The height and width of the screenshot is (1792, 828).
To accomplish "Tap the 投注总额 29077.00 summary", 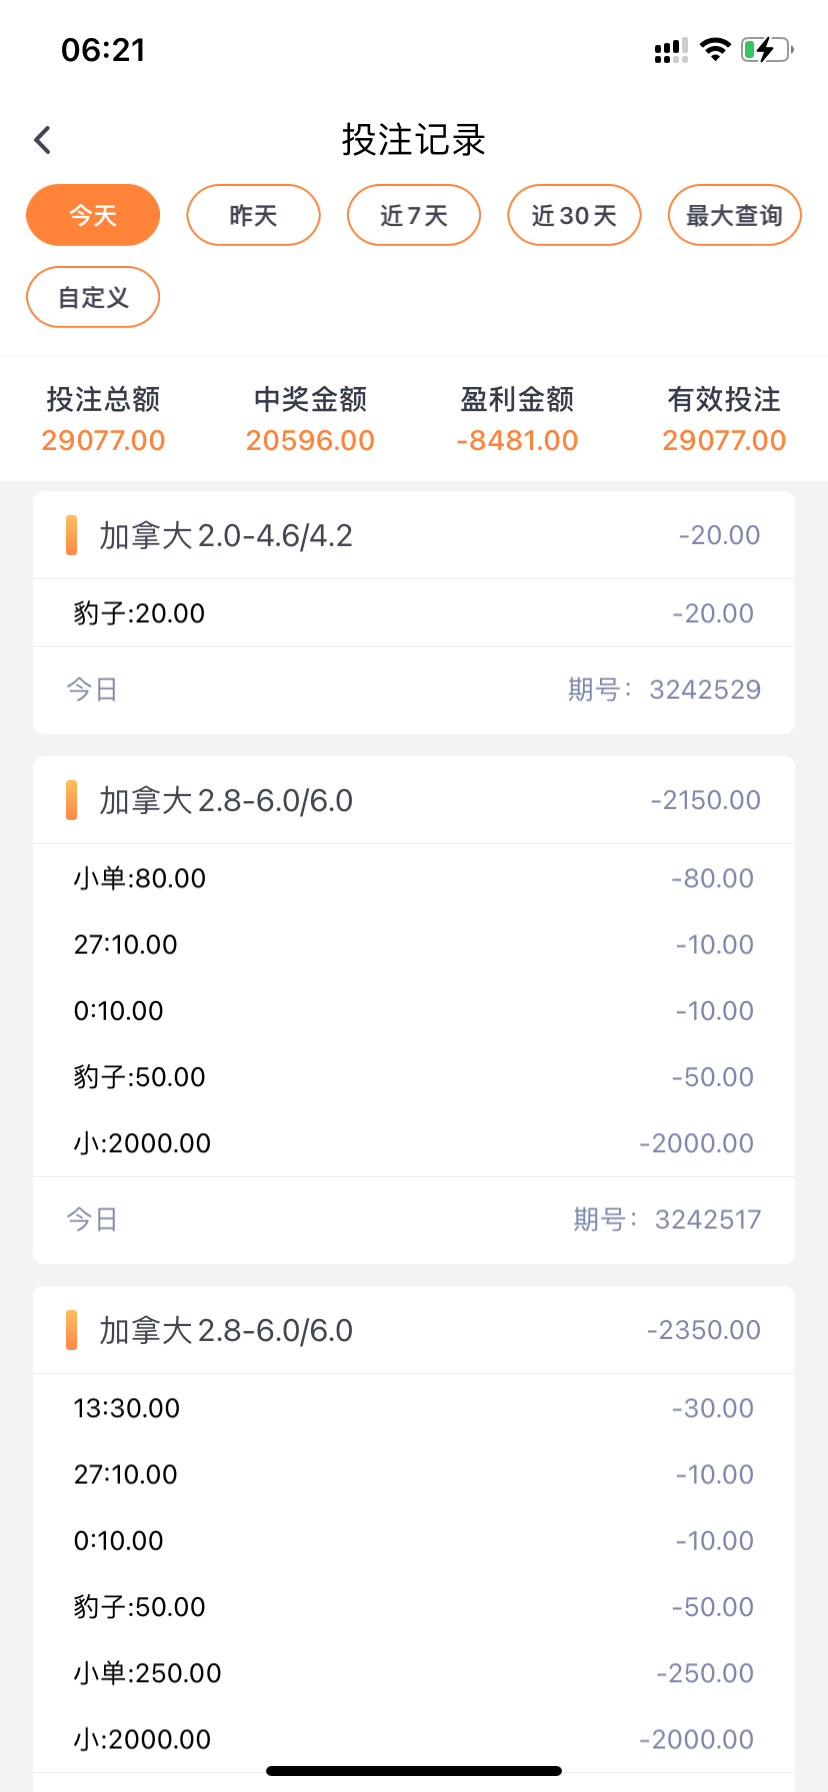I will tap(103, 420).
